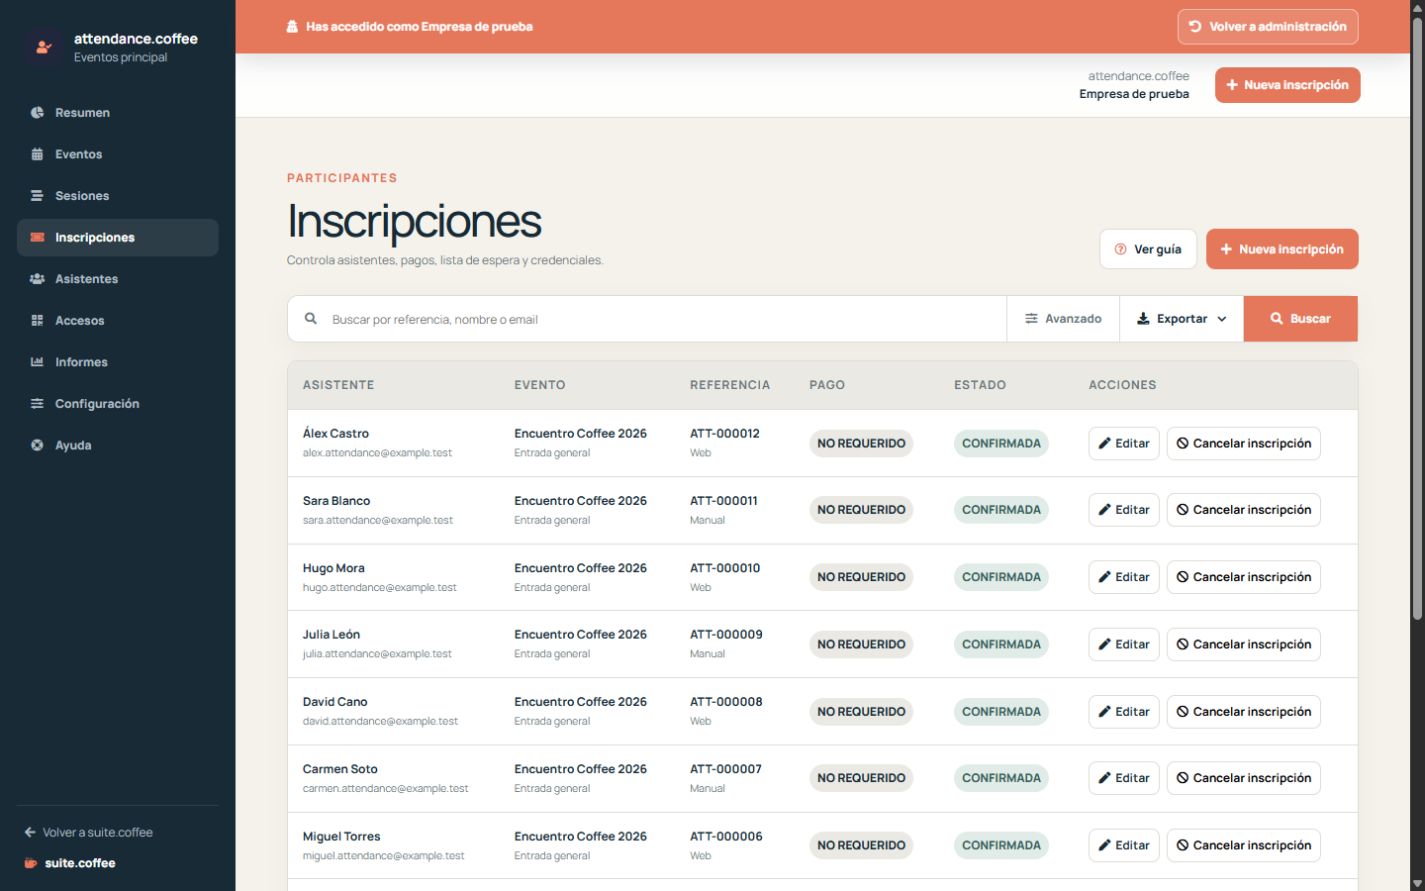
Task: Click NO REQUERIDO badge in Carmen Soto row
Action: pyautogui.click(x=861, y=778)
